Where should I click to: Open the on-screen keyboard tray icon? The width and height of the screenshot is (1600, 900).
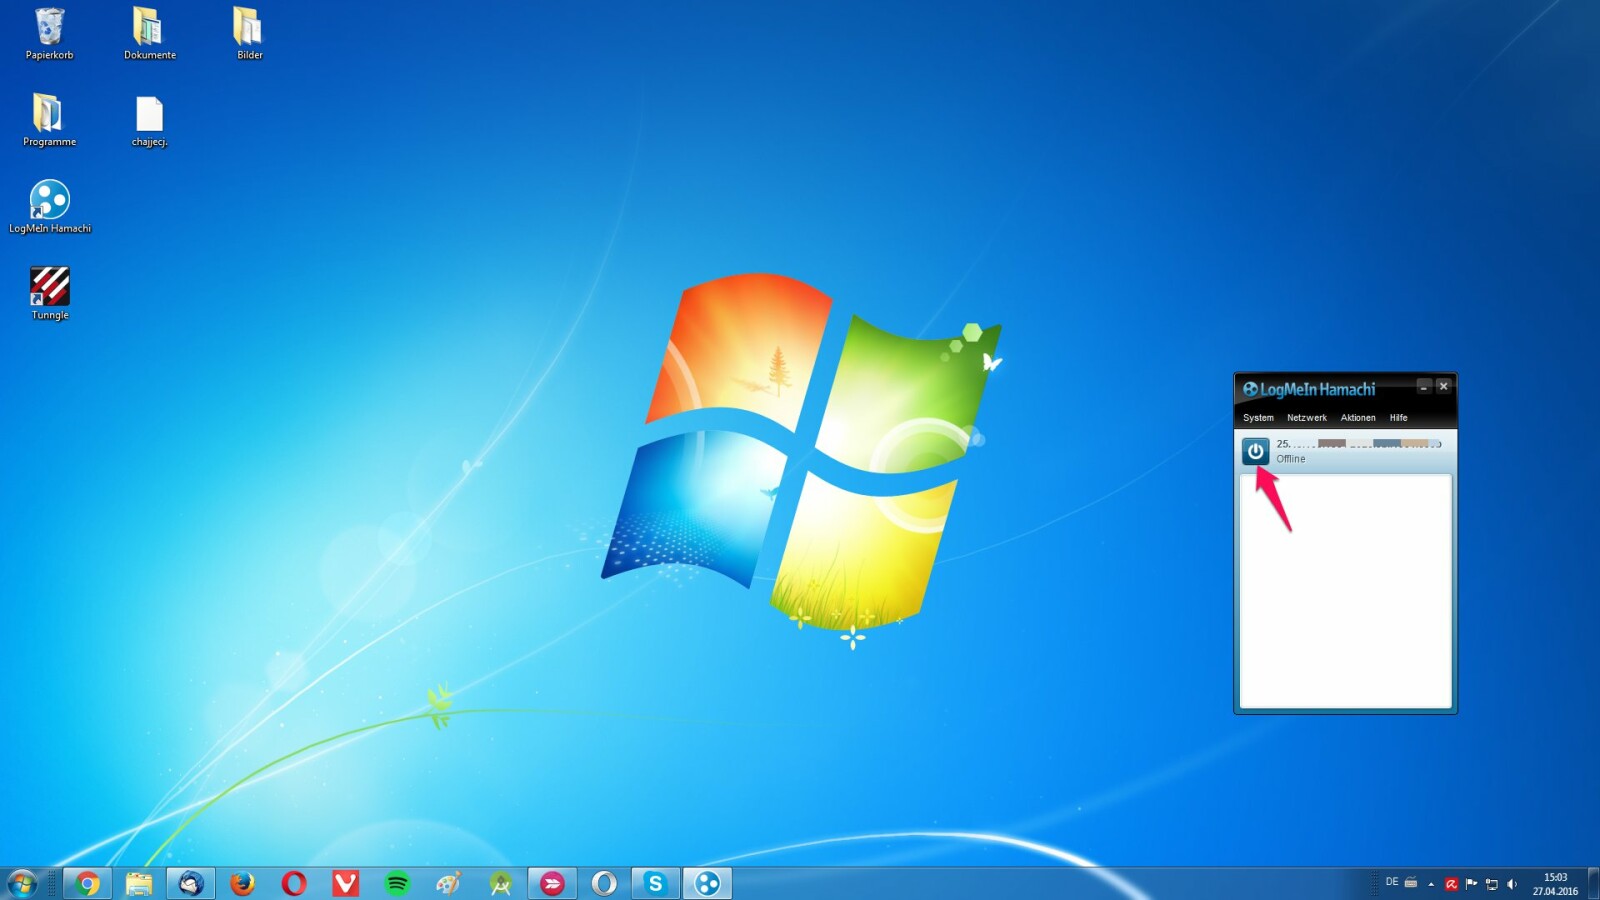[x=1411, y=882]
